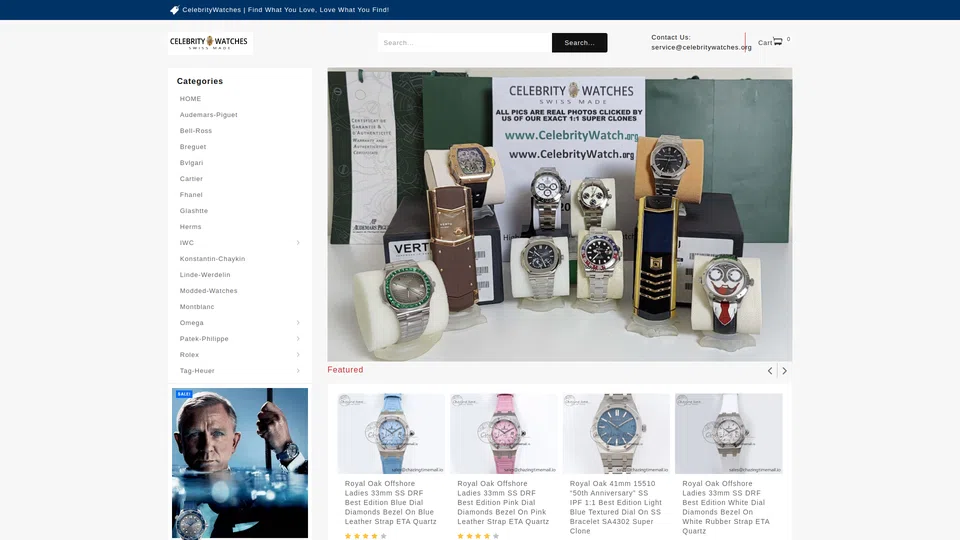Open the Bvlgari category

click(x=192, y=162)
